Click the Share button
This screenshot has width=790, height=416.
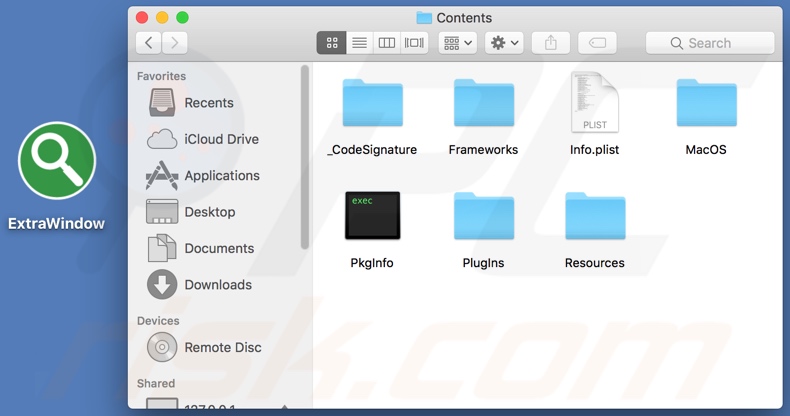point(551,43)
